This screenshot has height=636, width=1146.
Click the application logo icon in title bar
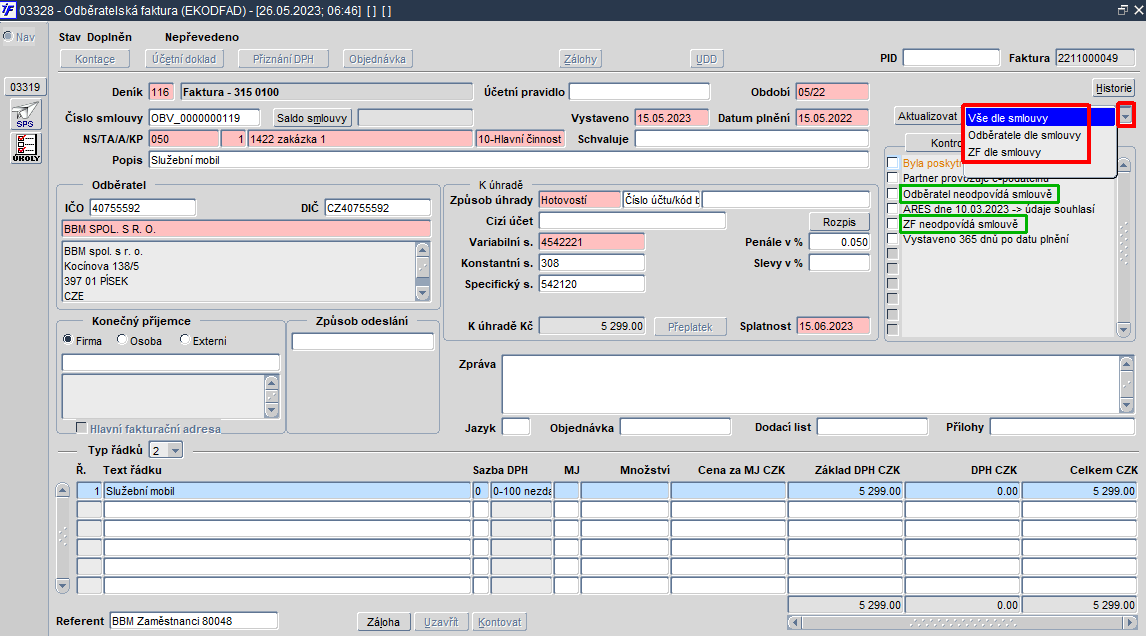[x=9, y=10]
